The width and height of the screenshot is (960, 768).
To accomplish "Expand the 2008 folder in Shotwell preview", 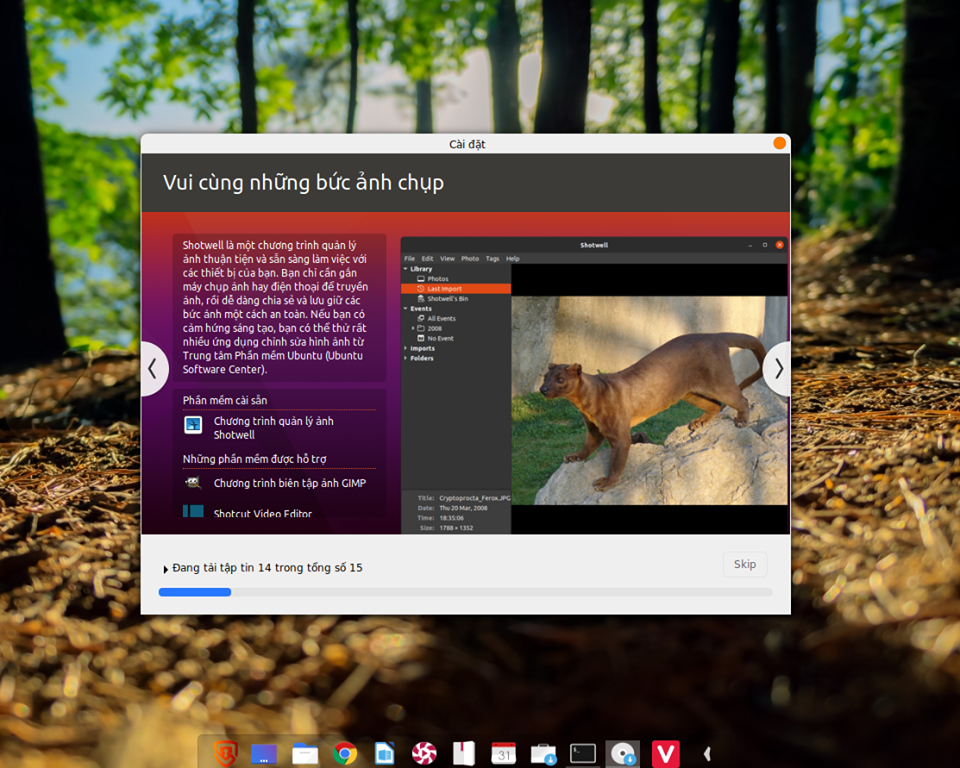I will tap(413, 328).
